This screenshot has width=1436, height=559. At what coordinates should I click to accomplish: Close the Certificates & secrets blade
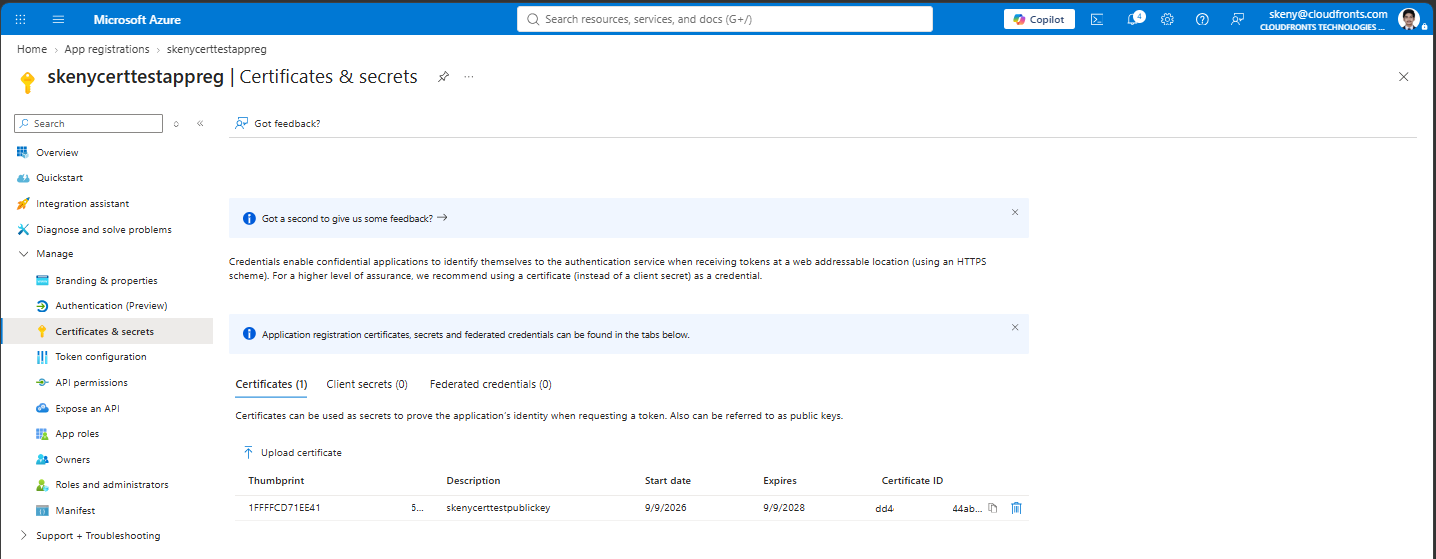[x=1403, y=77]
